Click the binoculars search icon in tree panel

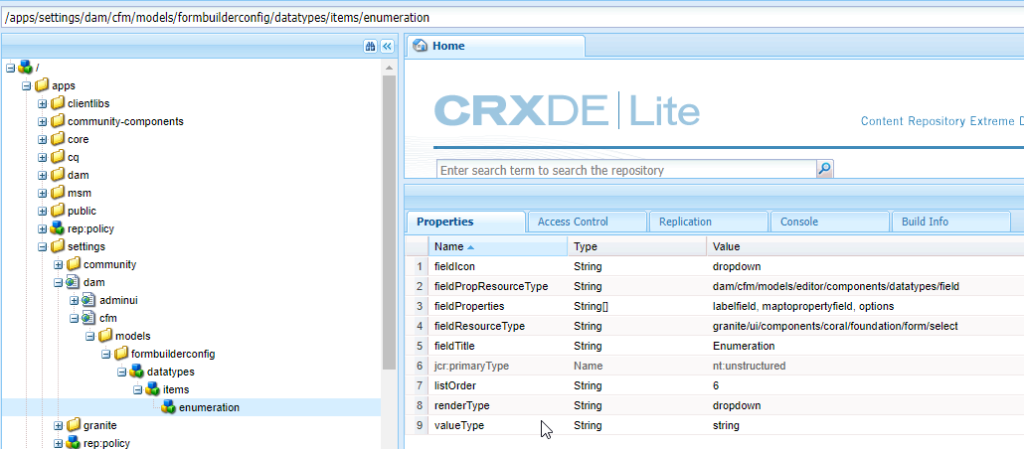(x=370, y=47)
